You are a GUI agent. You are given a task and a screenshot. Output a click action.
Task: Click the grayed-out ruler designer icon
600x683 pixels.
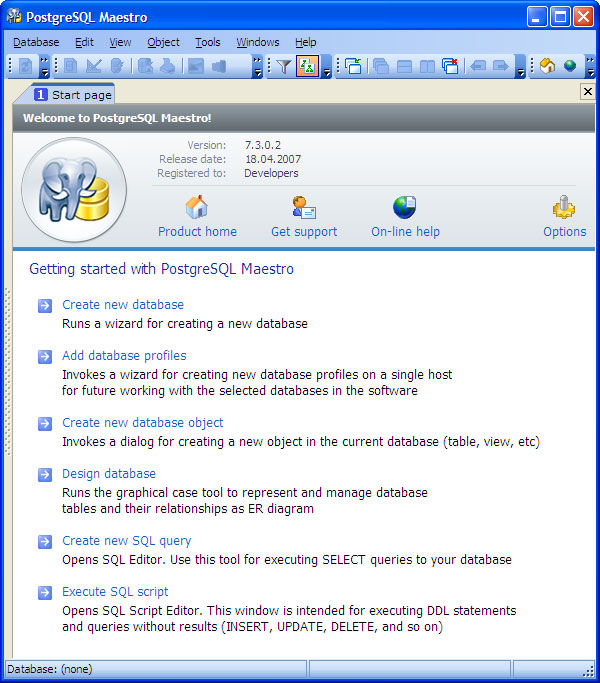pos(94,66)
